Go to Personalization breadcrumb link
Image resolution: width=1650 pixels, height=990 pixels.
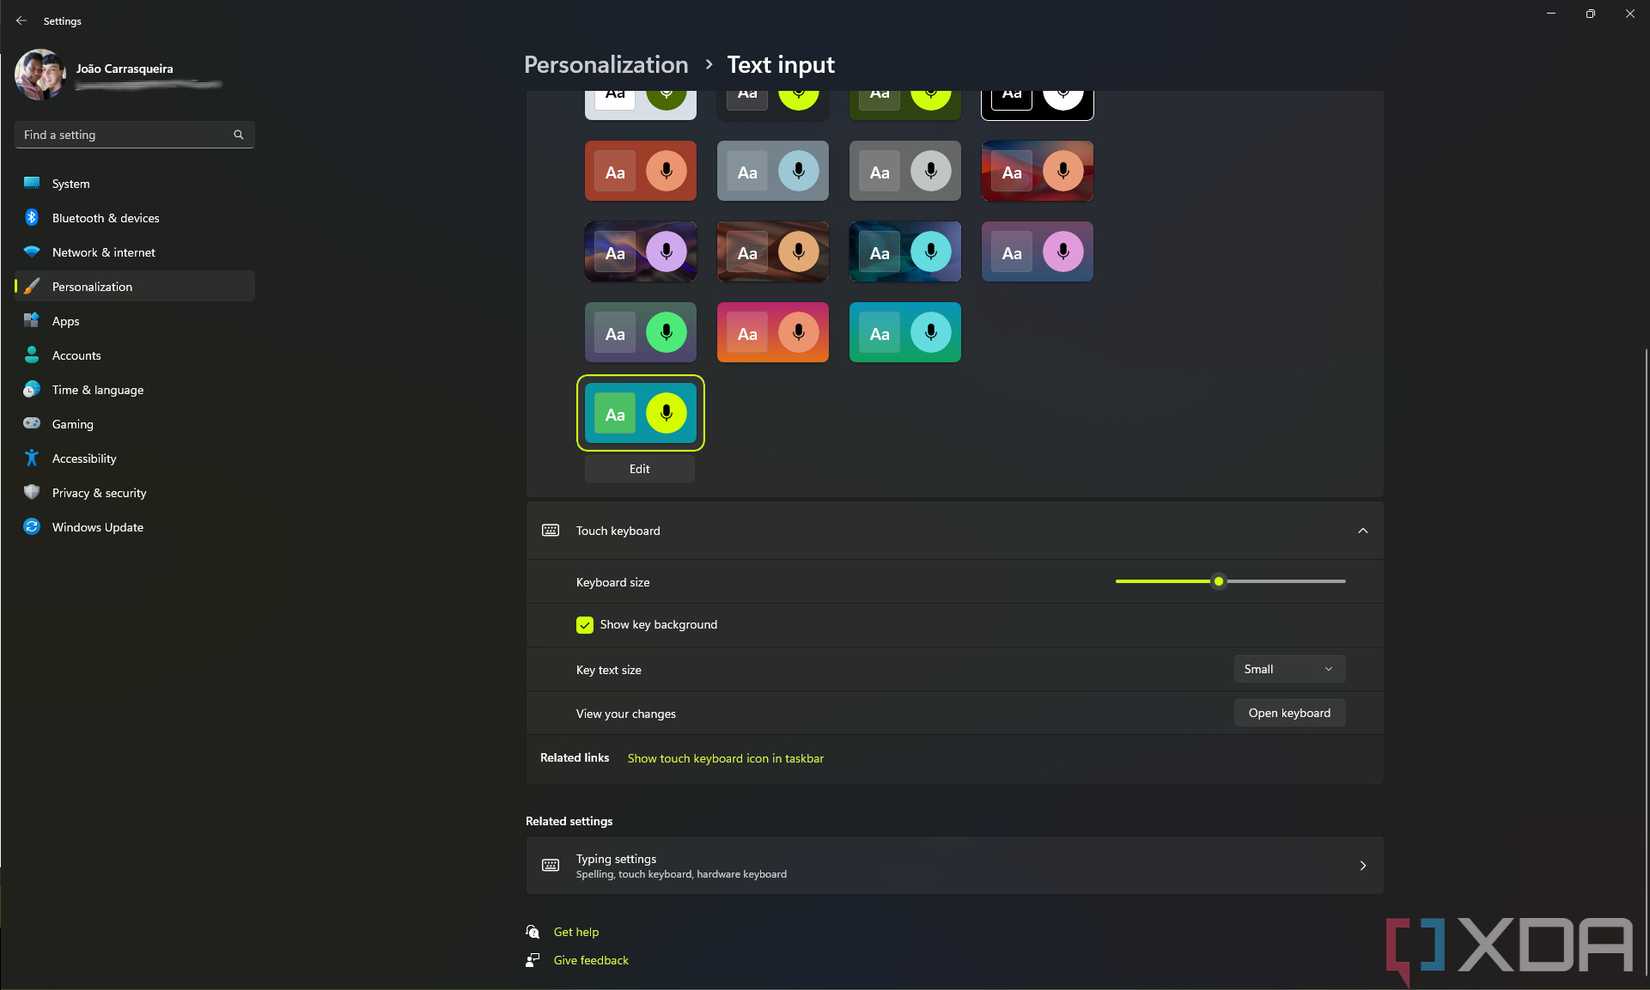(x=606, y=65)
